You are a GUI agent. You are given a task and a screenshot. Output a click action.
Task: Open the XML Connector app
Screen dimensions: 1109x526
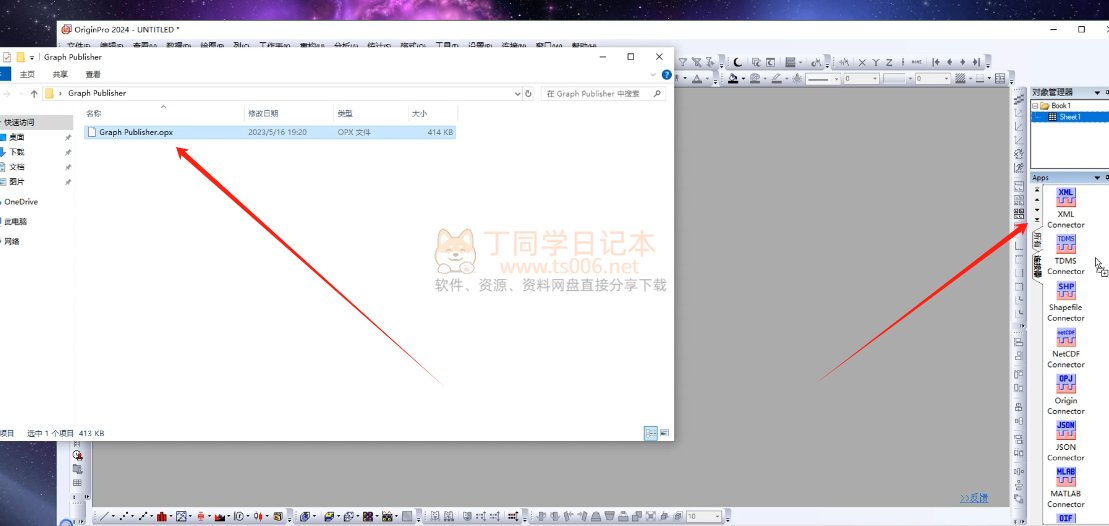coord(1065,207)
